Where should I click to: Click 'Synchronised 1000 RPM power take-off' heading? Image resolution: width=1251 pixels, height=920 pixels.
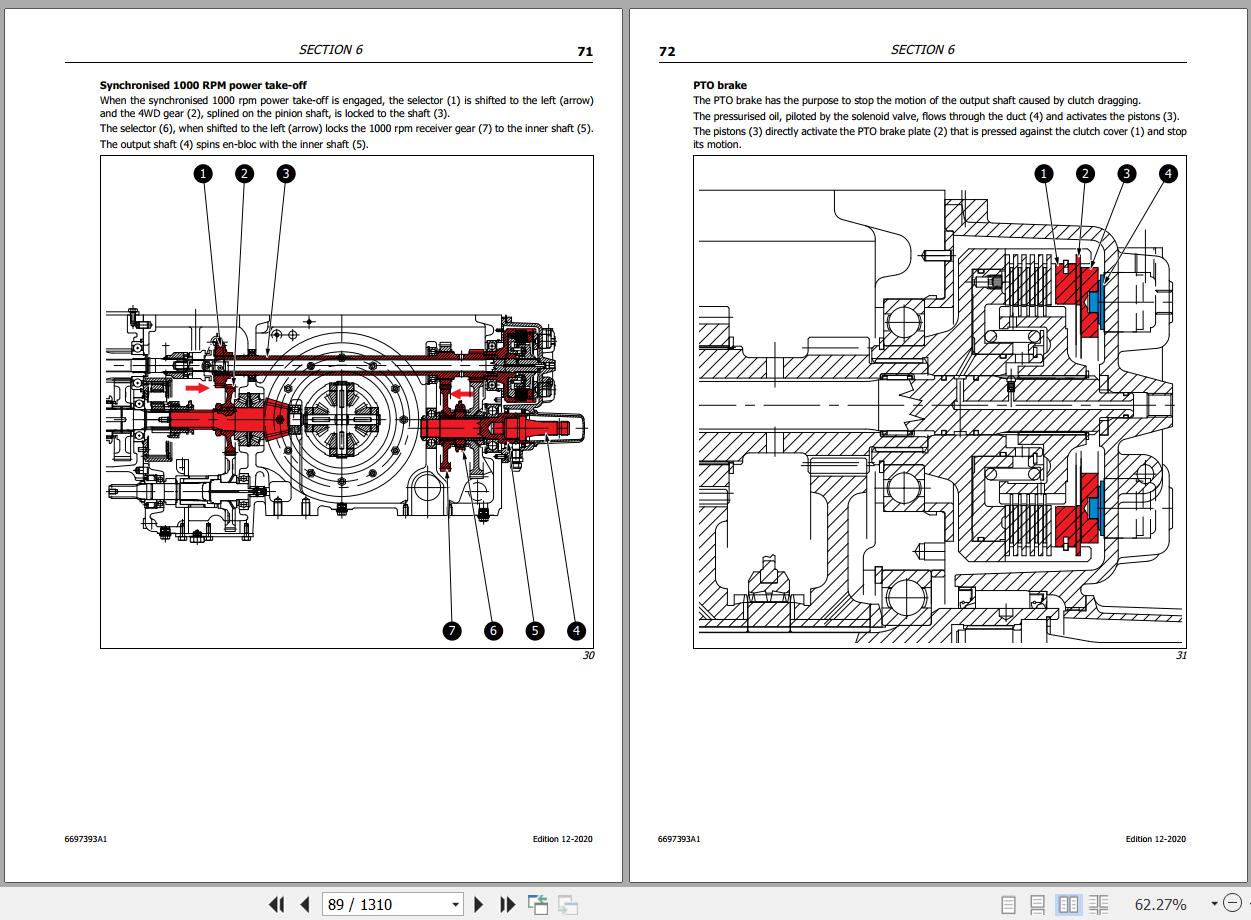click(203, 86)
